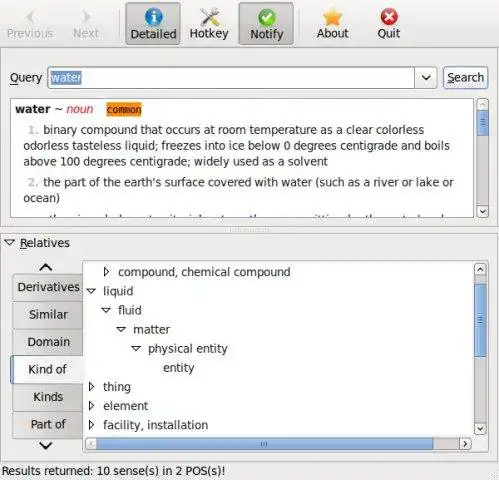Toggle the Notify option

[x=266, y=24]
